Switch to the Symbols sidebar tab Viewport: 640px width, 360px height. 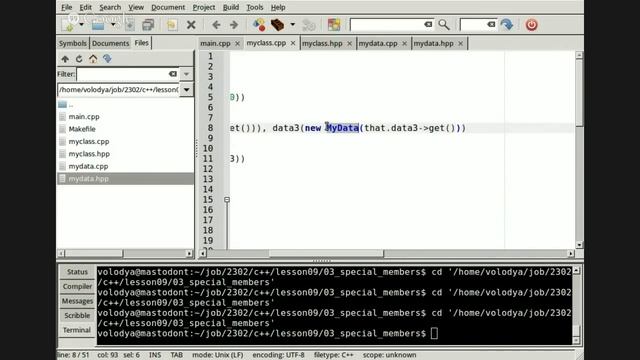(x=73, y=43)
